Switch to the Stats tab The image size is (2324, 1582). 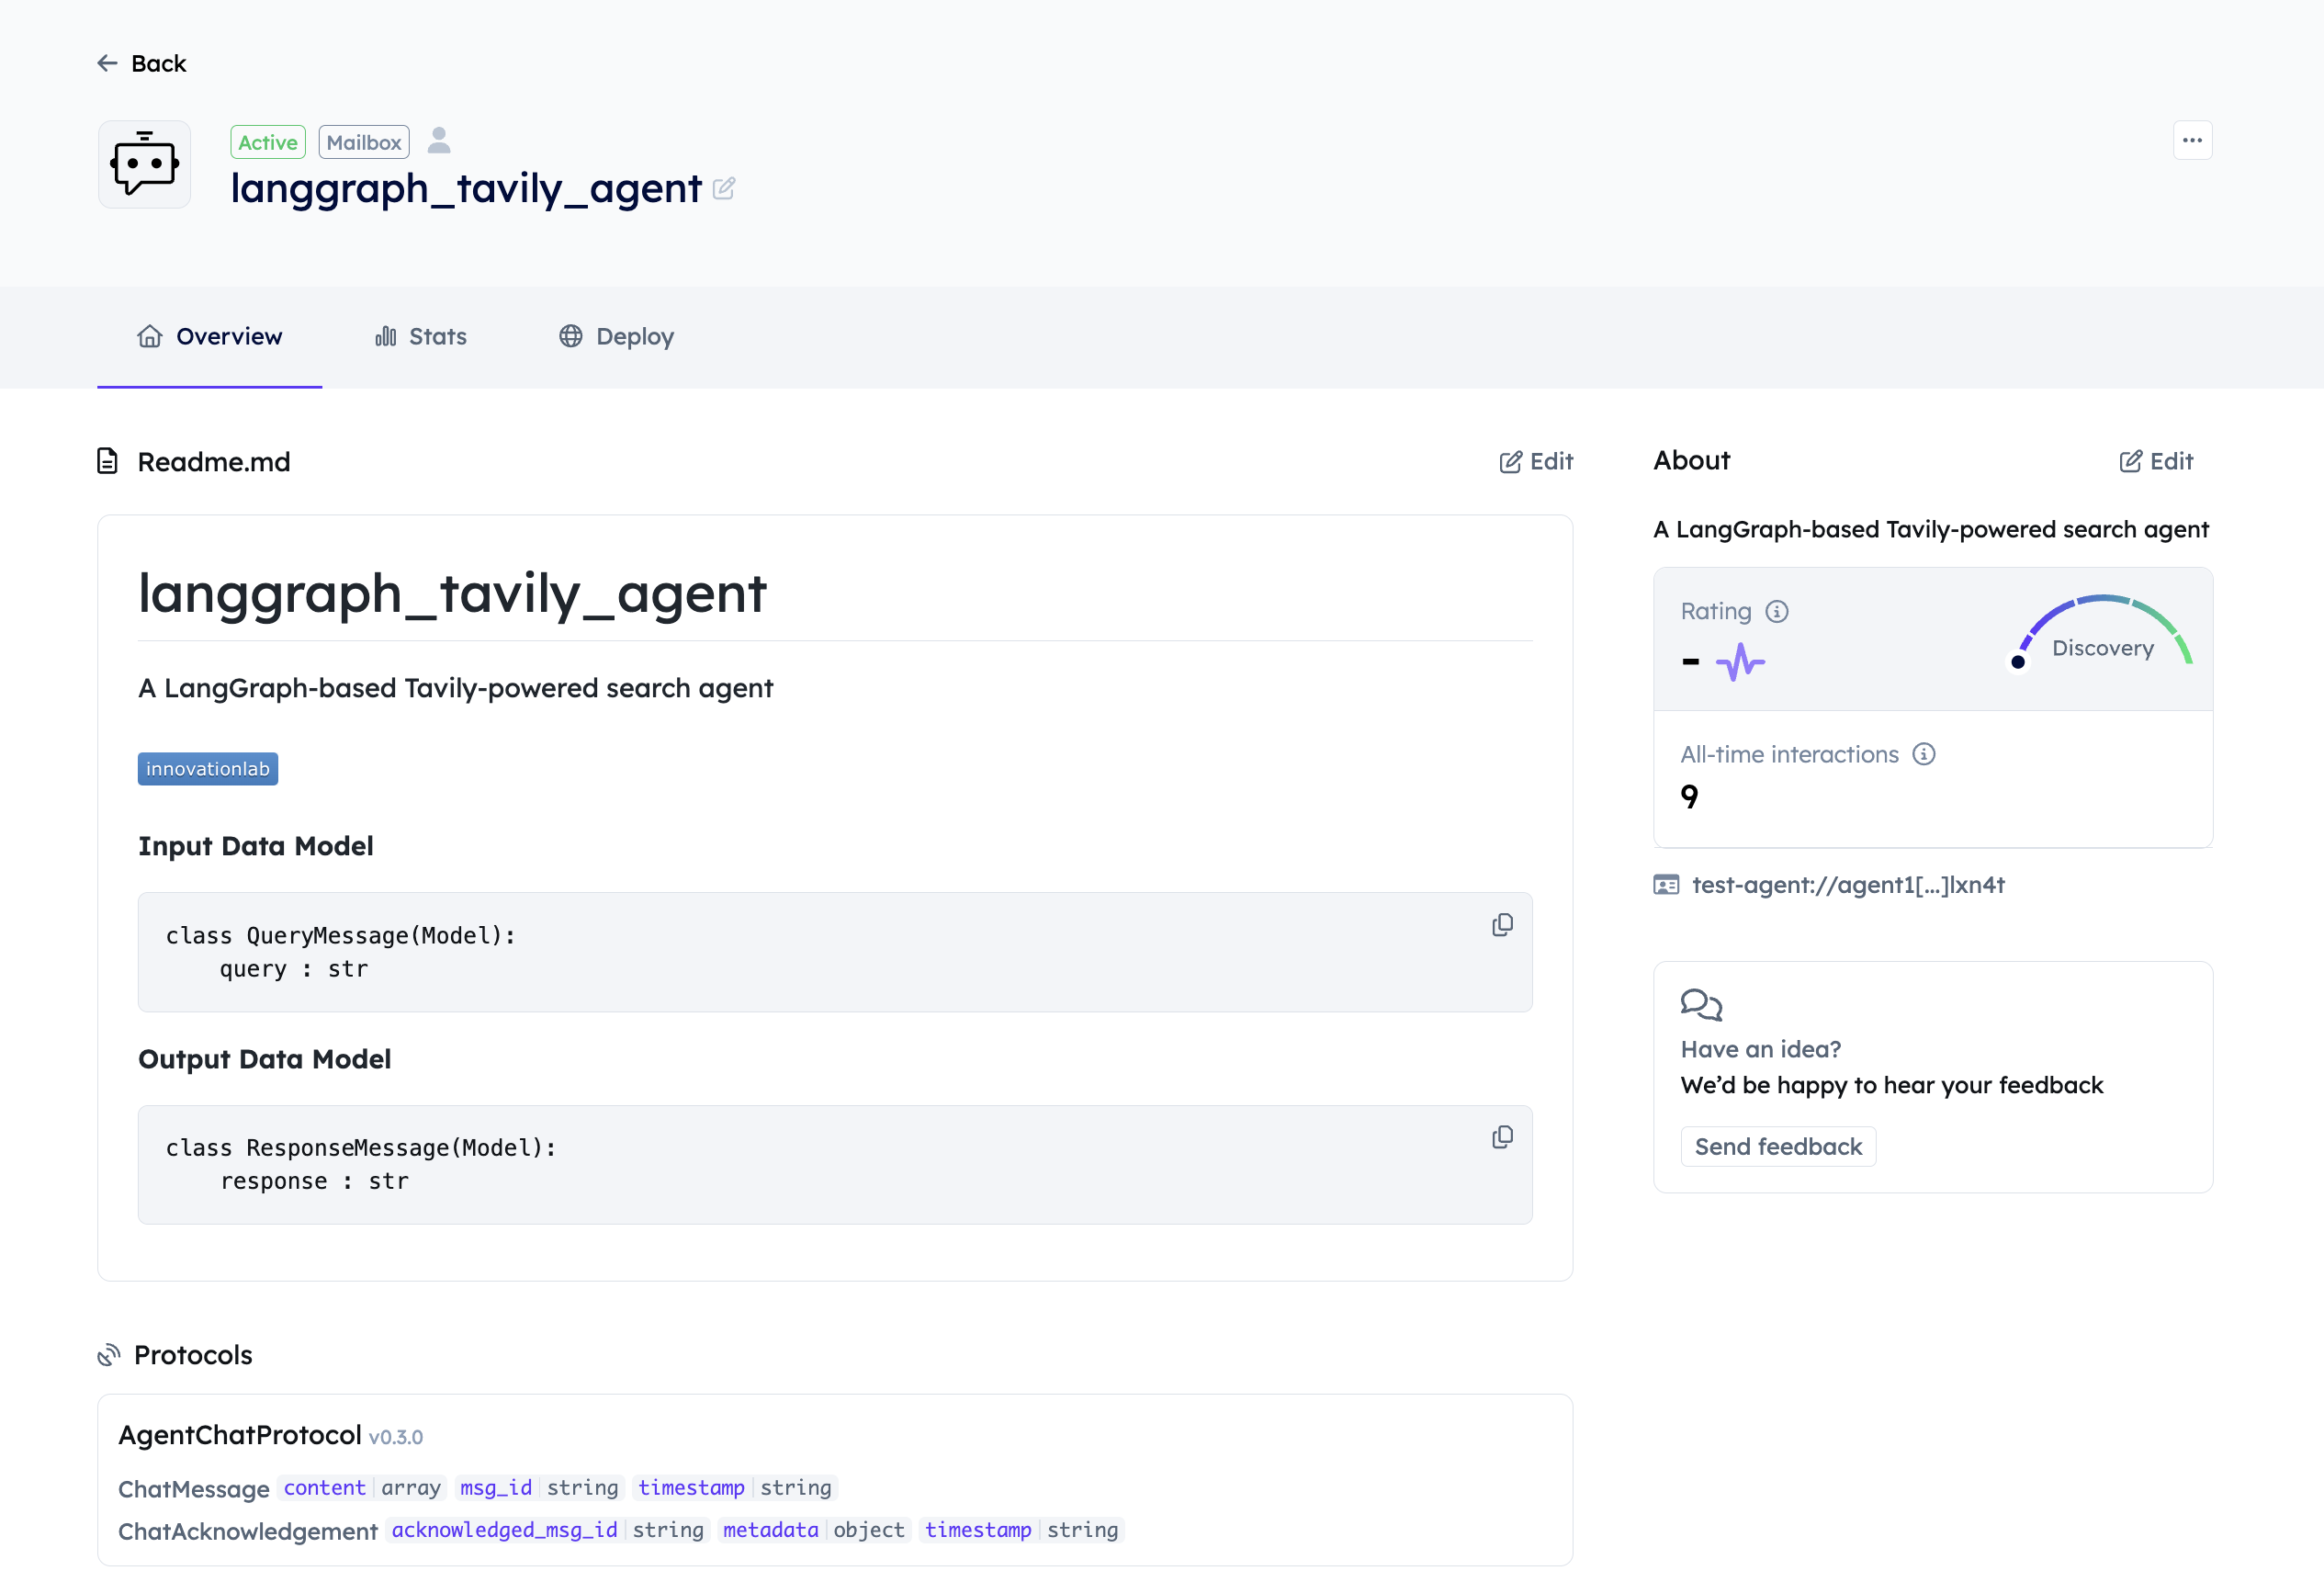421,336
